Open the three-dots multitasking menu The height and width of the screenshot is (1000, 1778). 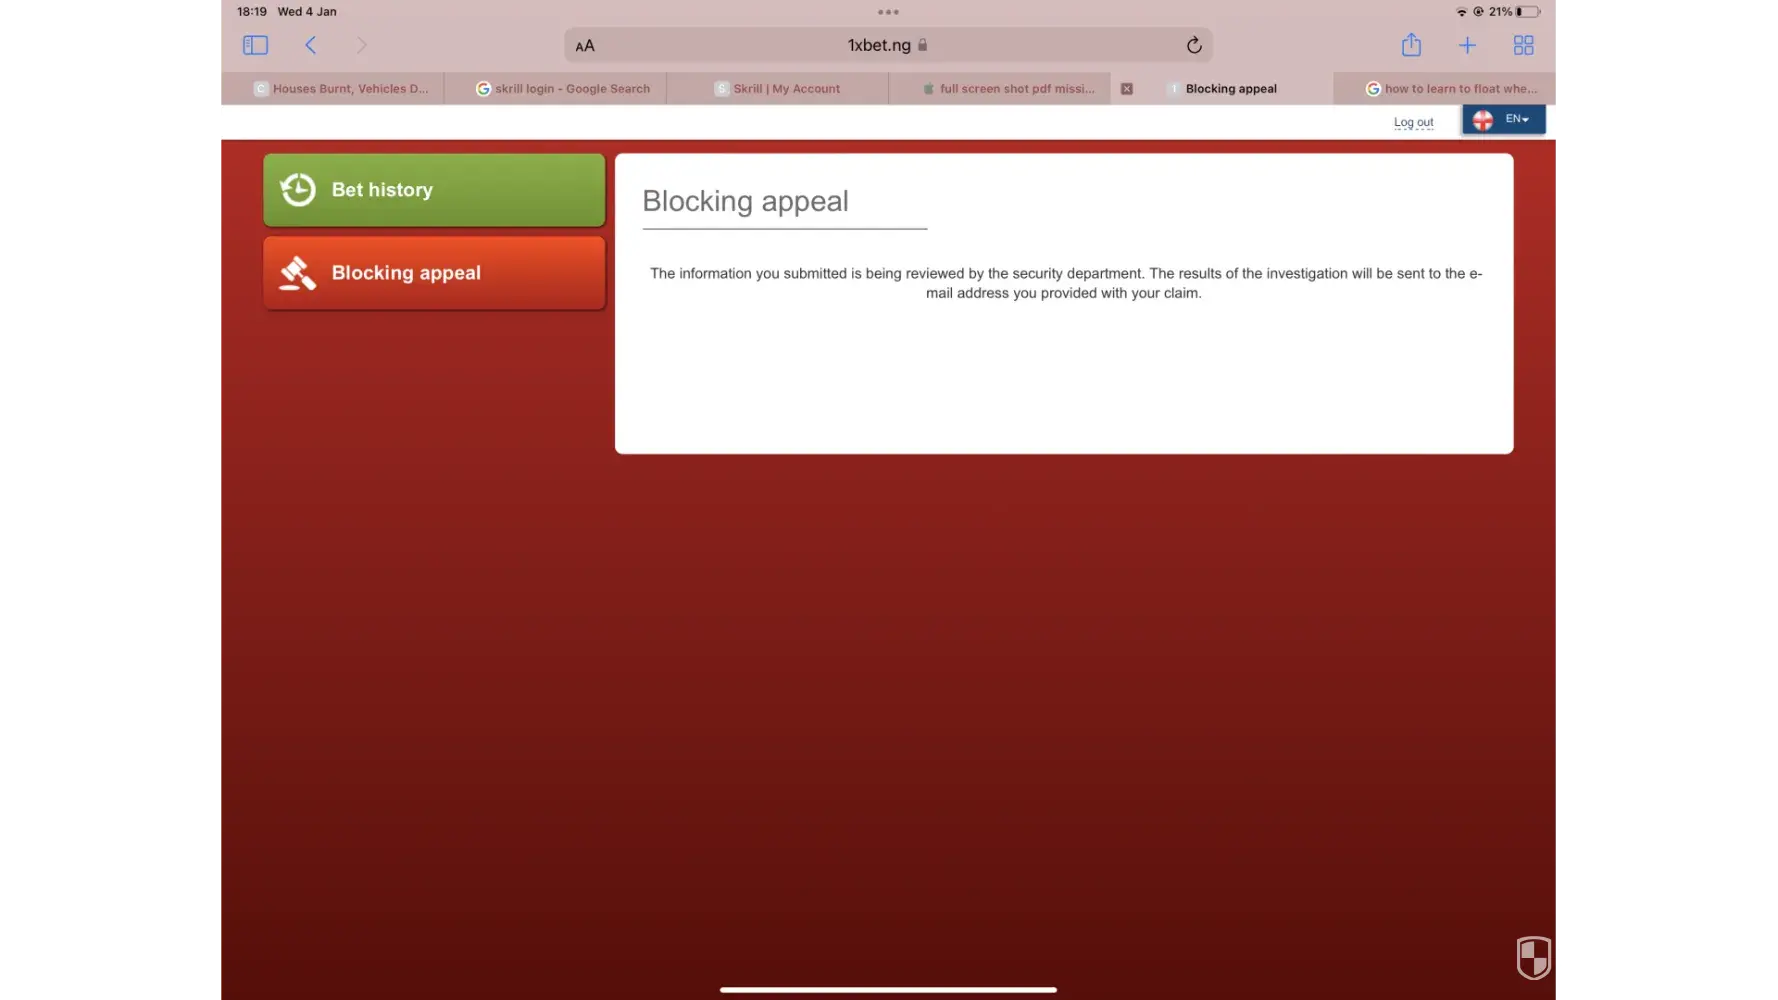coord(888,12)
